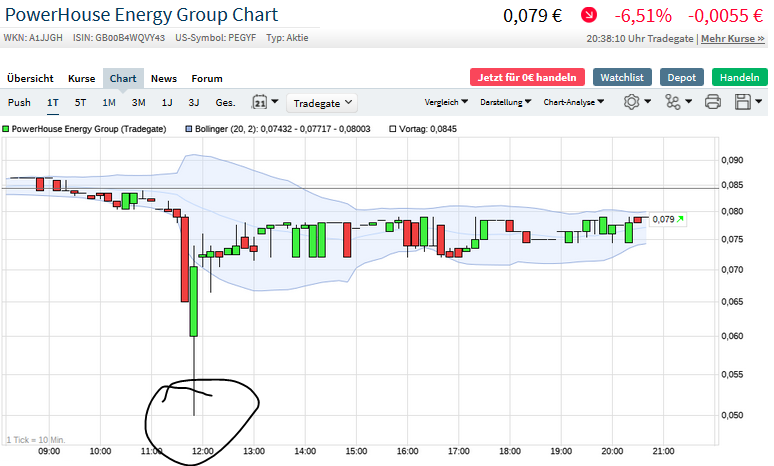The height and width of the screenshot is (466, 774).
Task: Select the 3M time range
Action: tap(138, 103)
